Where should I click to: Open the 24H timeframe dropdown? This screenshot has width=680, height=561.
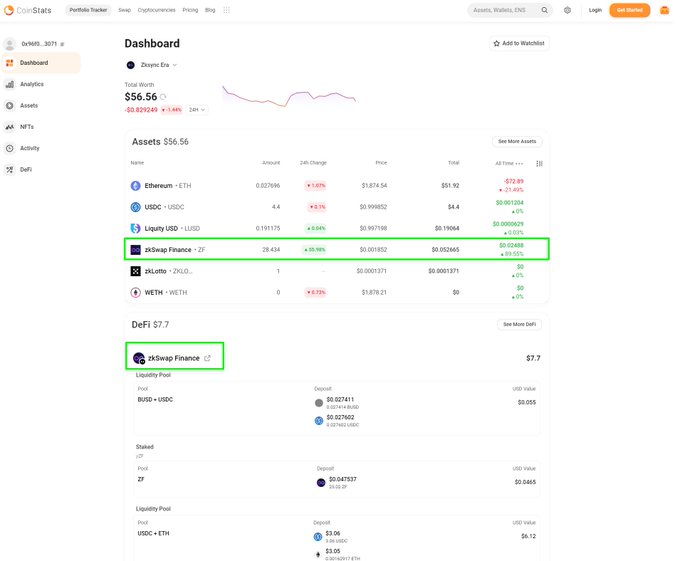(196, 110)
